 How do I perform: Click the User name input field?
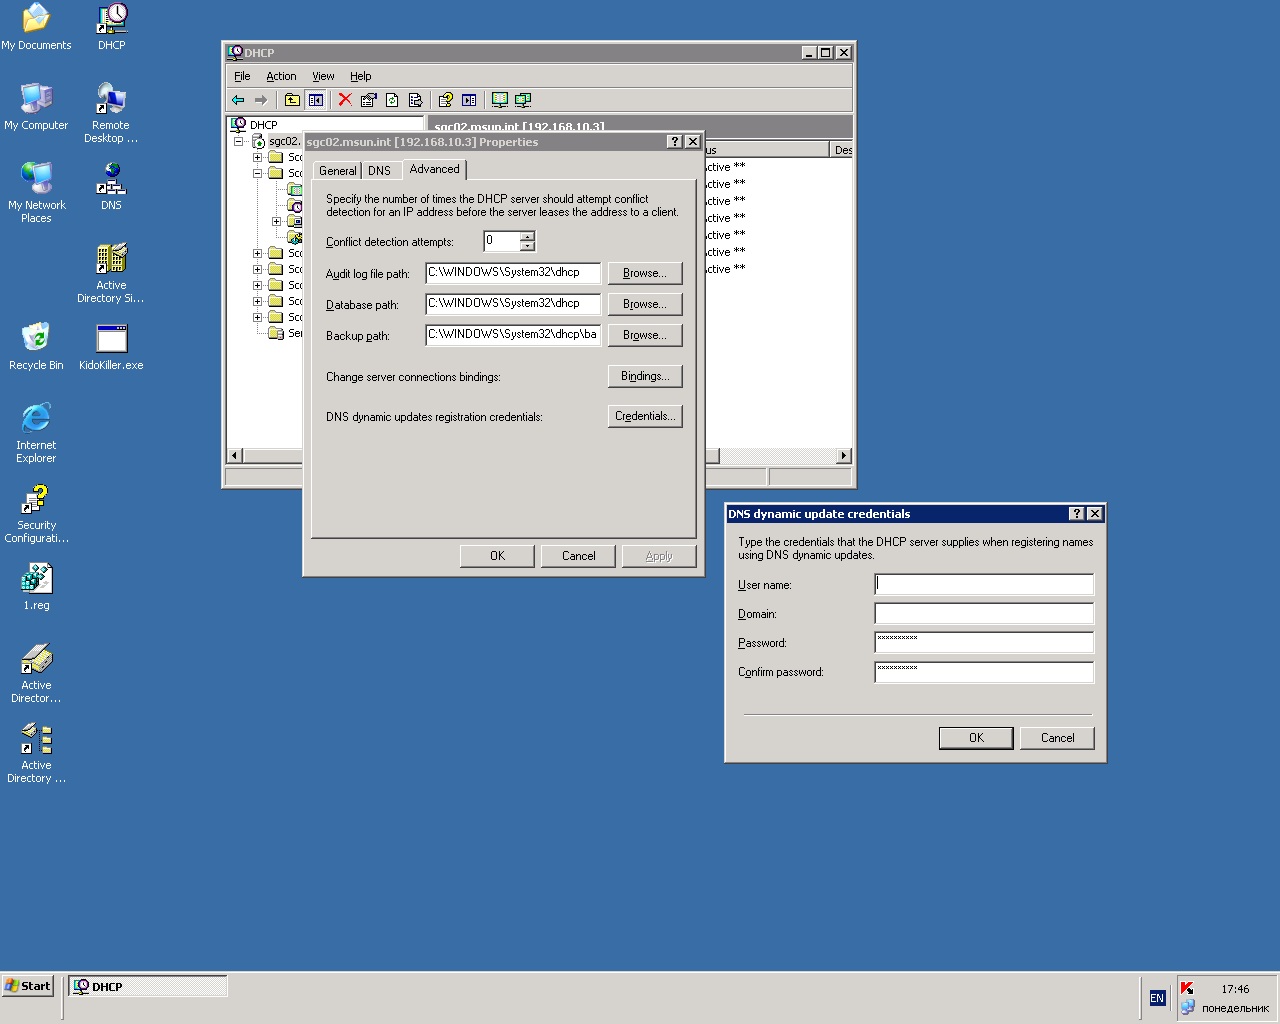(984, 585)
